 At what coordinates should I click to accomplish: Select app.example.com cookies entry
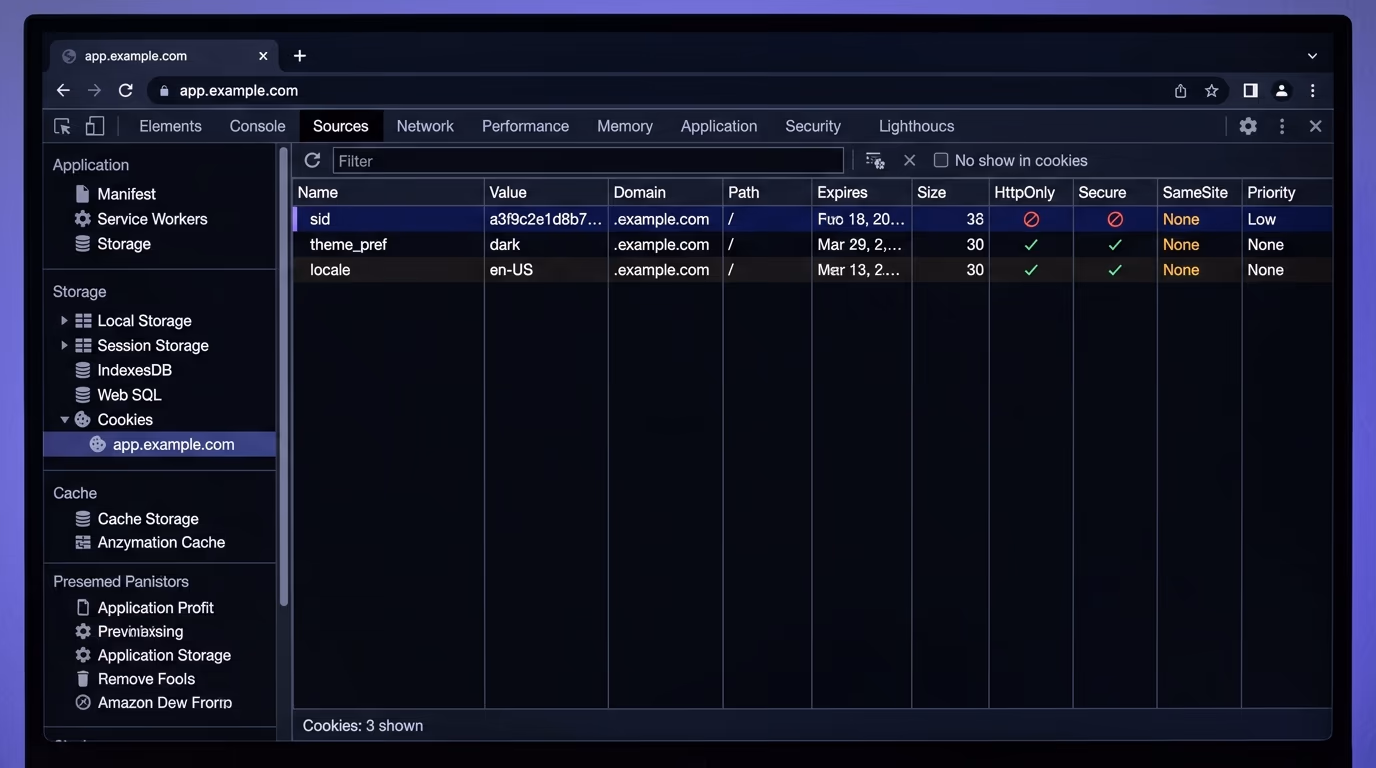coord(160,444)
